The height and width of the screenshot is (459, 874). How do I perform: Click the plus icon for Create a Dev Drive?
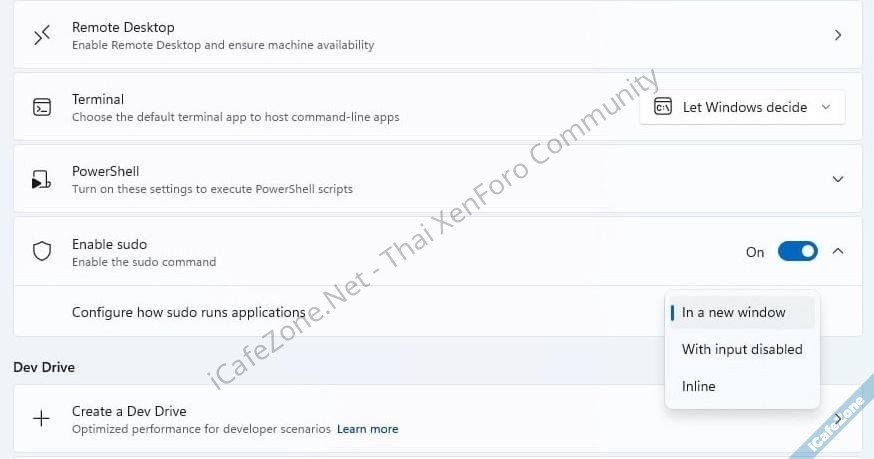tap(41, 419)
